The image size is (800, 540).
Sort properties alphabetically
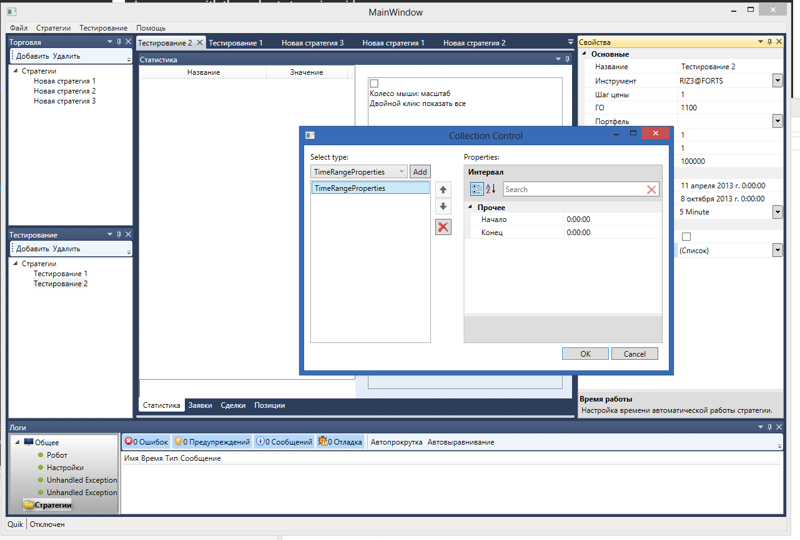(x=490, y=189)
